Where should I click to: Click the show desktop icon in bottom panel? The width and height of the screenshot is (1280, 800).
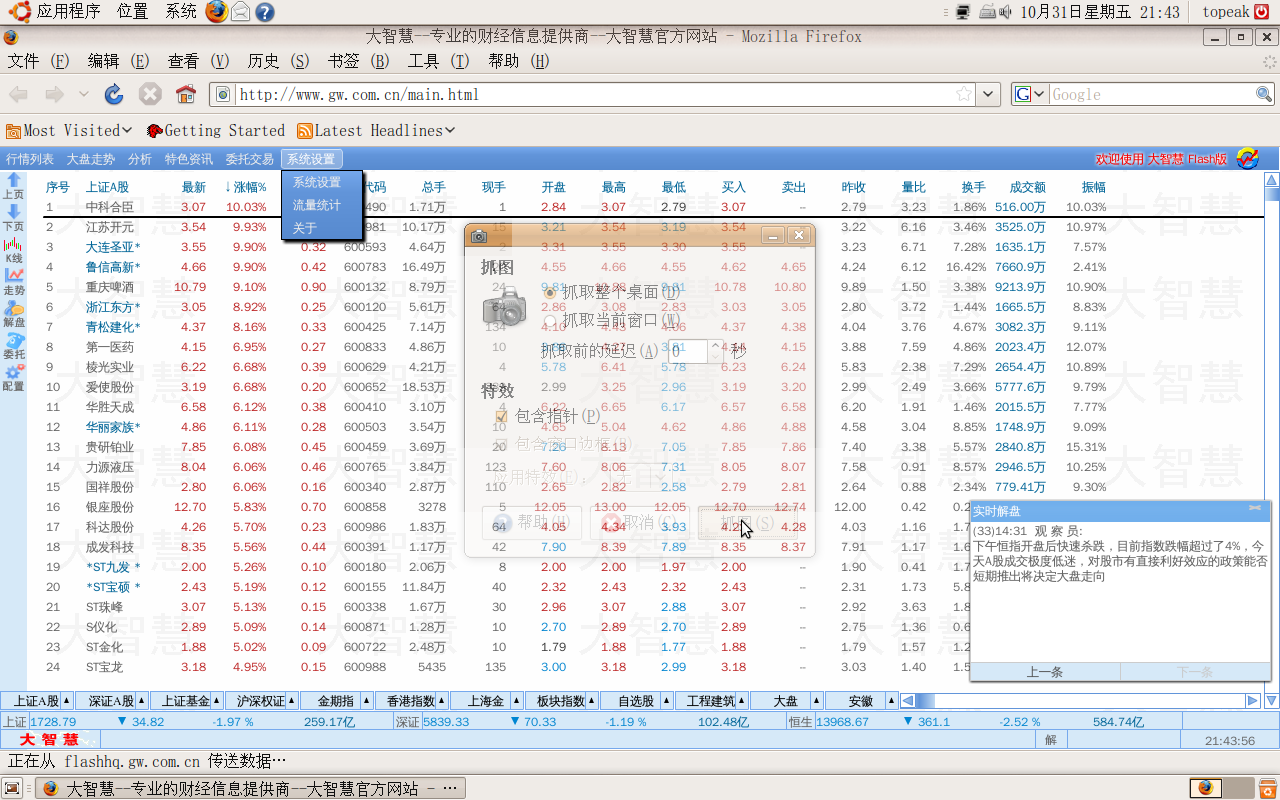(x=13, y=788)
